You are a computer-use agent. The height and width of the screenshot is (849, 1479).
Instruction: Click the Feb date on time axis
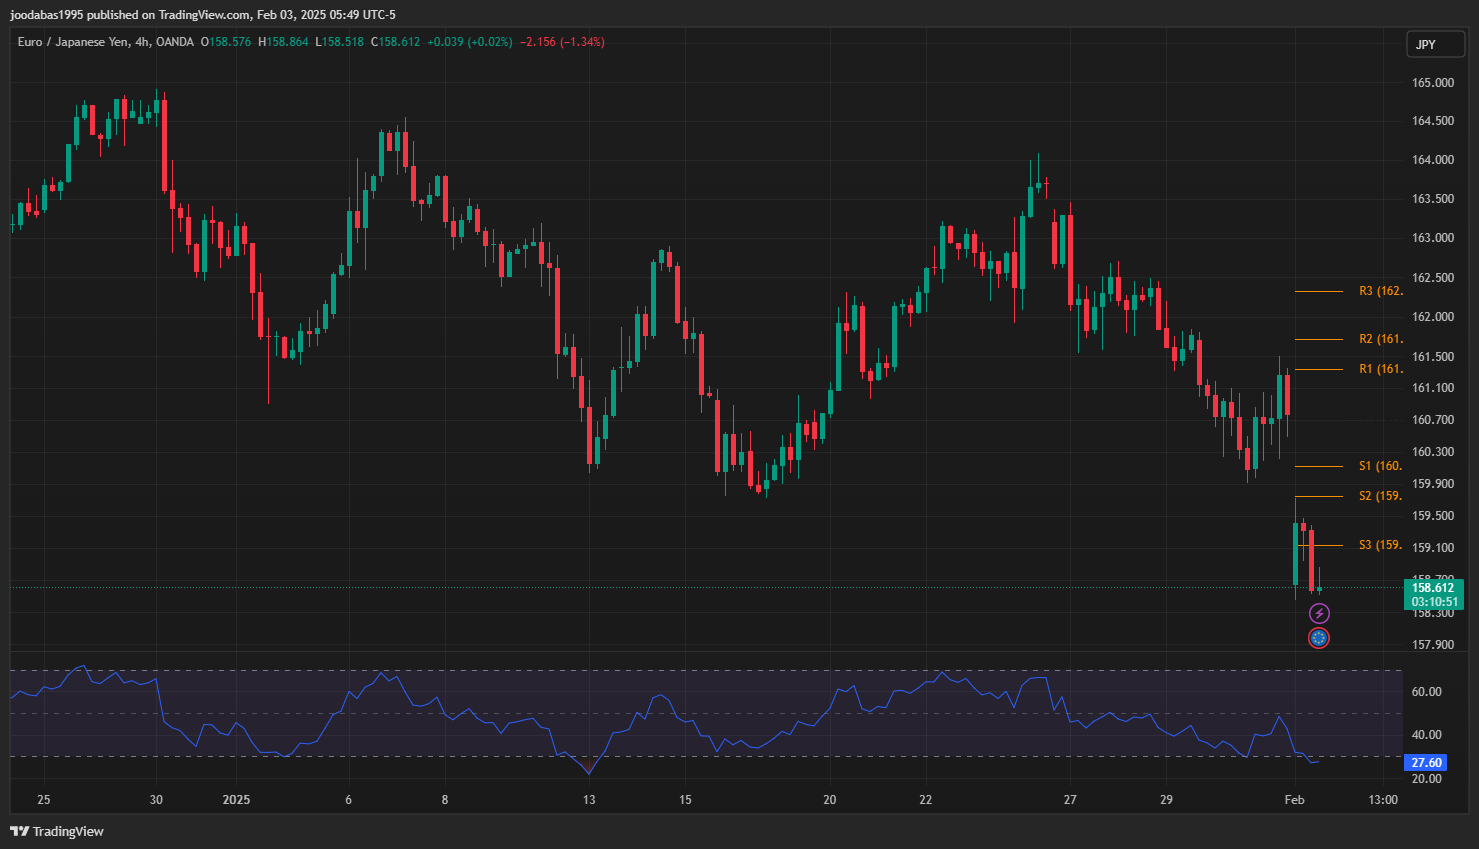click(x=1294, y=800)
